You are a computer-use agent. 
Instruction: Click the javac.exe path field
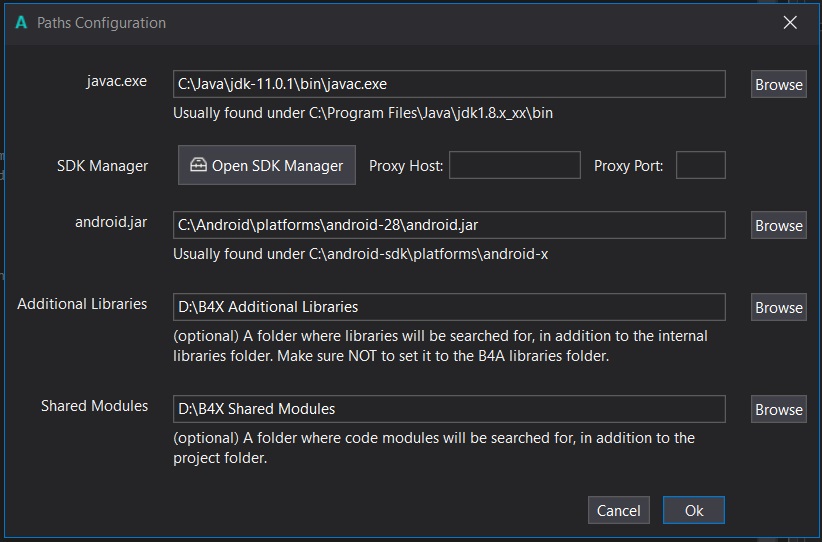[449, 85]
